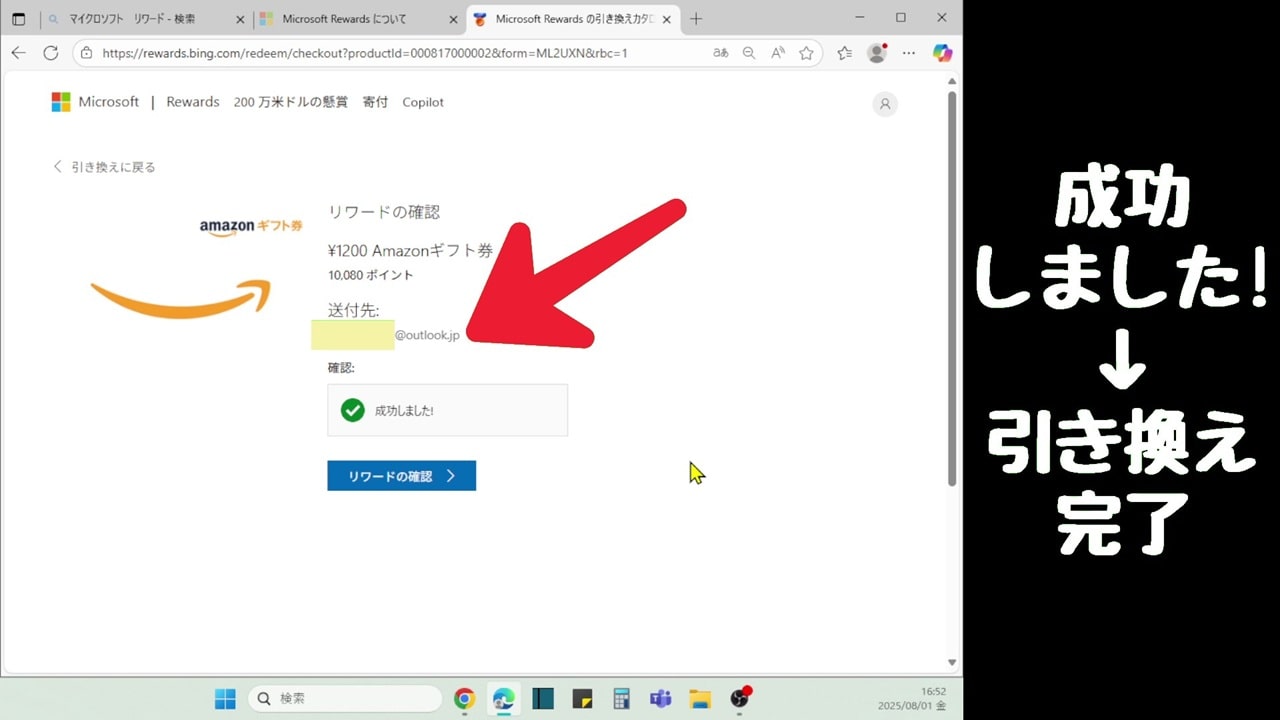Click the 成功しました! confirmation message
Image resolution: width=1280 pixels, height=720 pixels.
(404, 411)
